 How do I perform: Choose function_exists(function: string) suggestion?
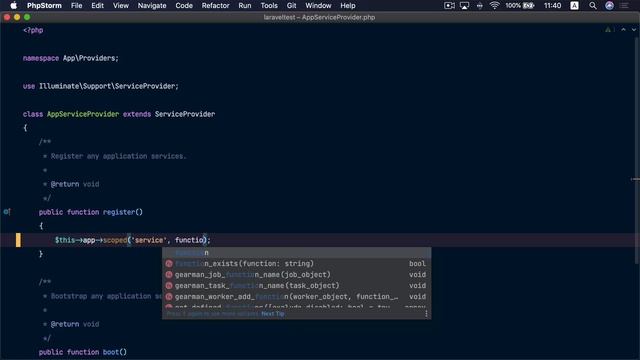coord(296,264)
